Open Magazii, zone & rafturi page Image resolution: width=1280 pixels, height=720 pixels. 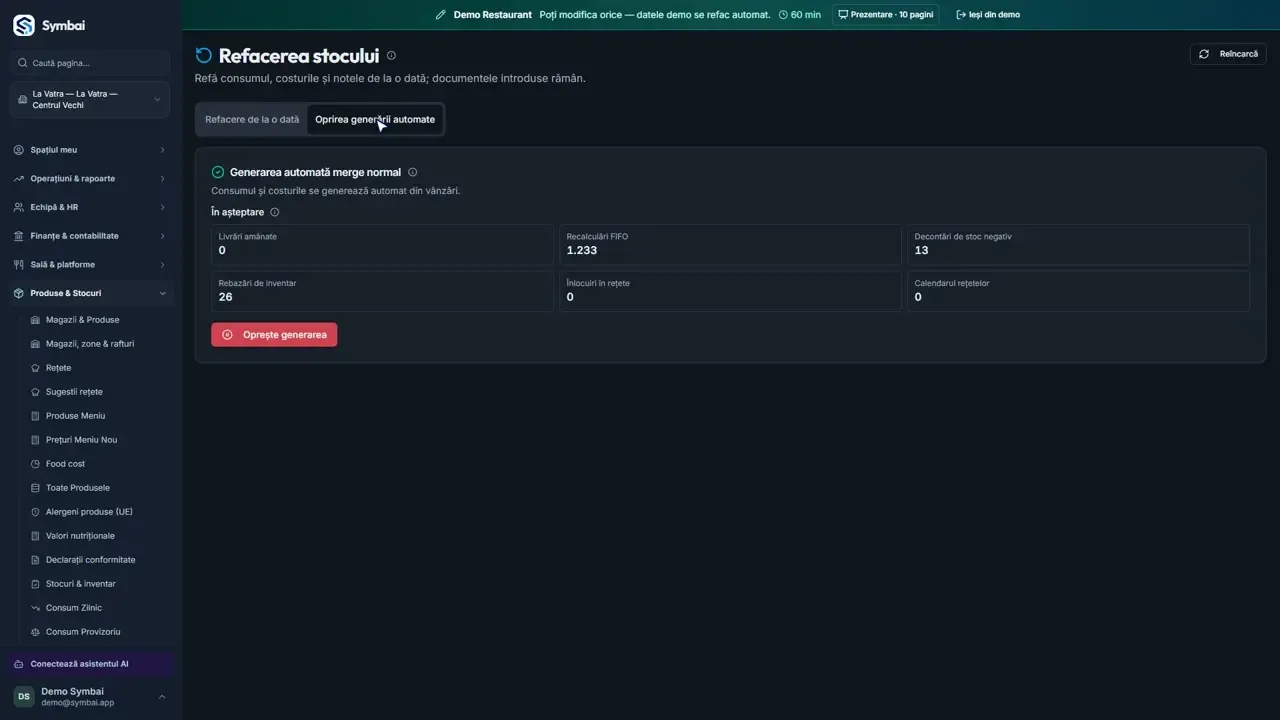click(90, 344)
